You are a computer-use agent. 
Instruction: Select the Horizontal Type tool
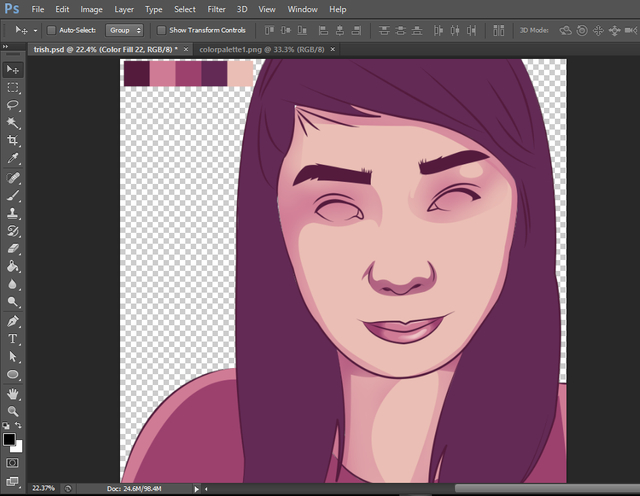(13, 339)
